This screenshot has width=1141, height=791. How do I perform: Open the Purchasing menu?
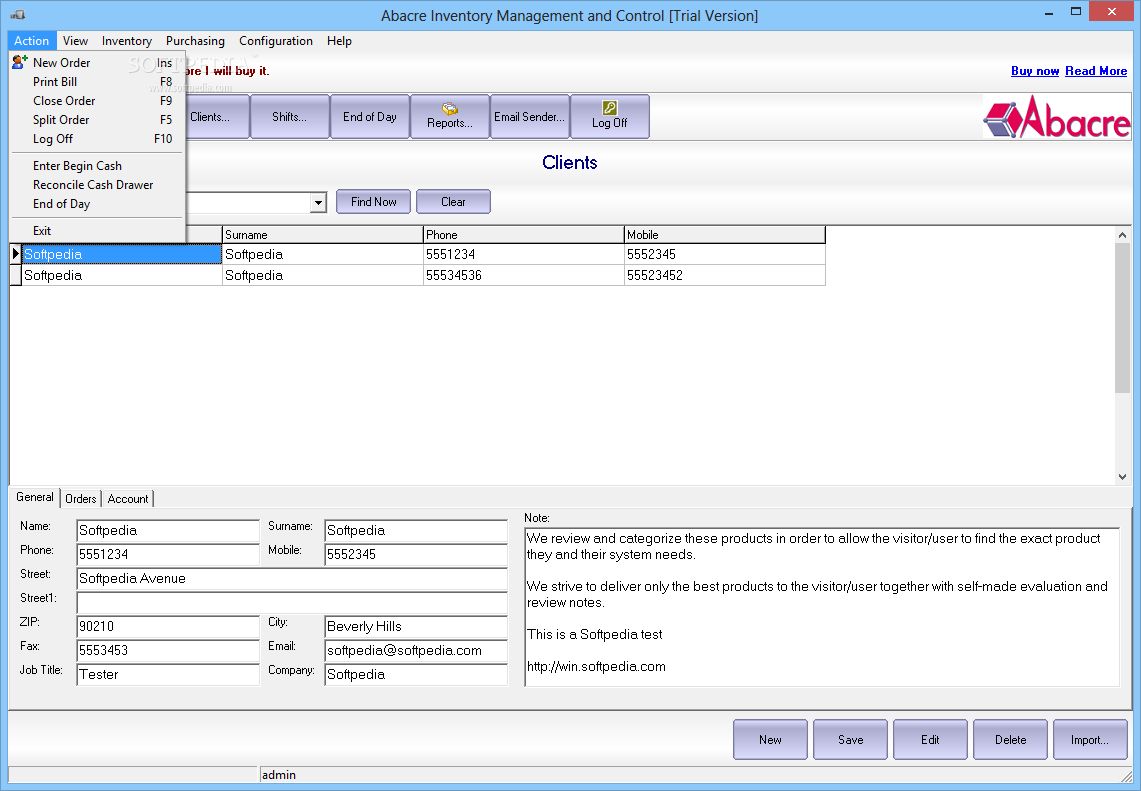point(195,41)
